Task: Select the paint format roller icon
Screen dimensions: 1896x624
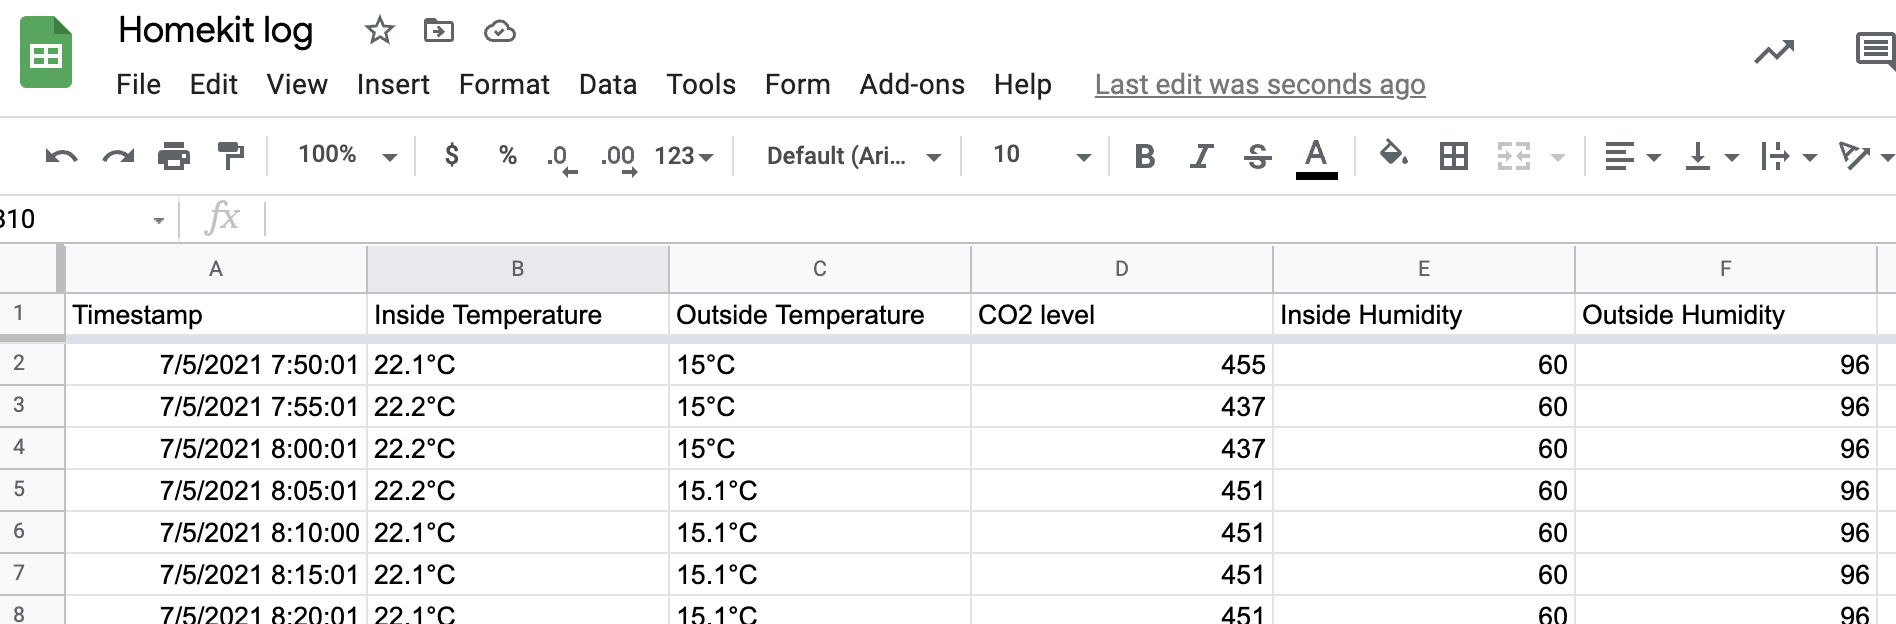Action: tap(231, 156)
